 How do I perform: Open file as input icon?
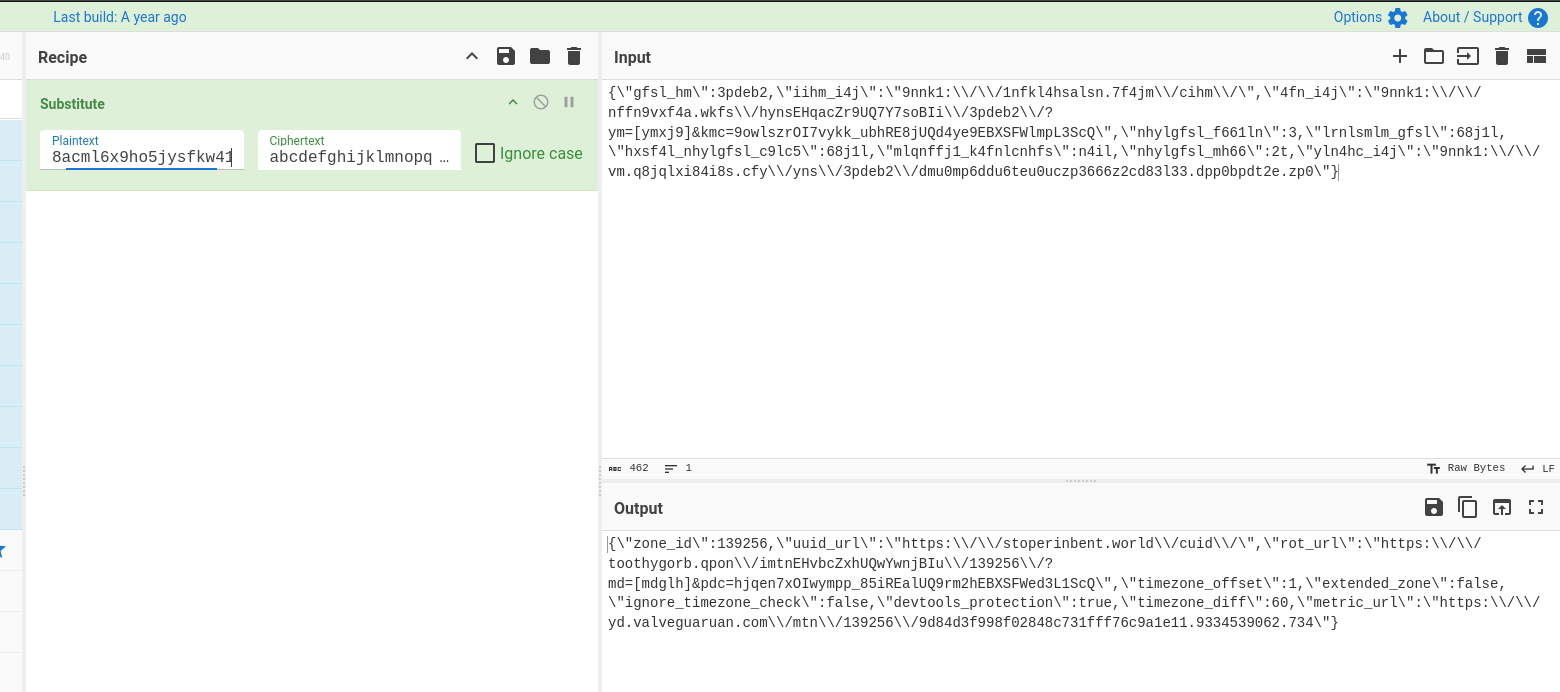[x=1467, y=56]
